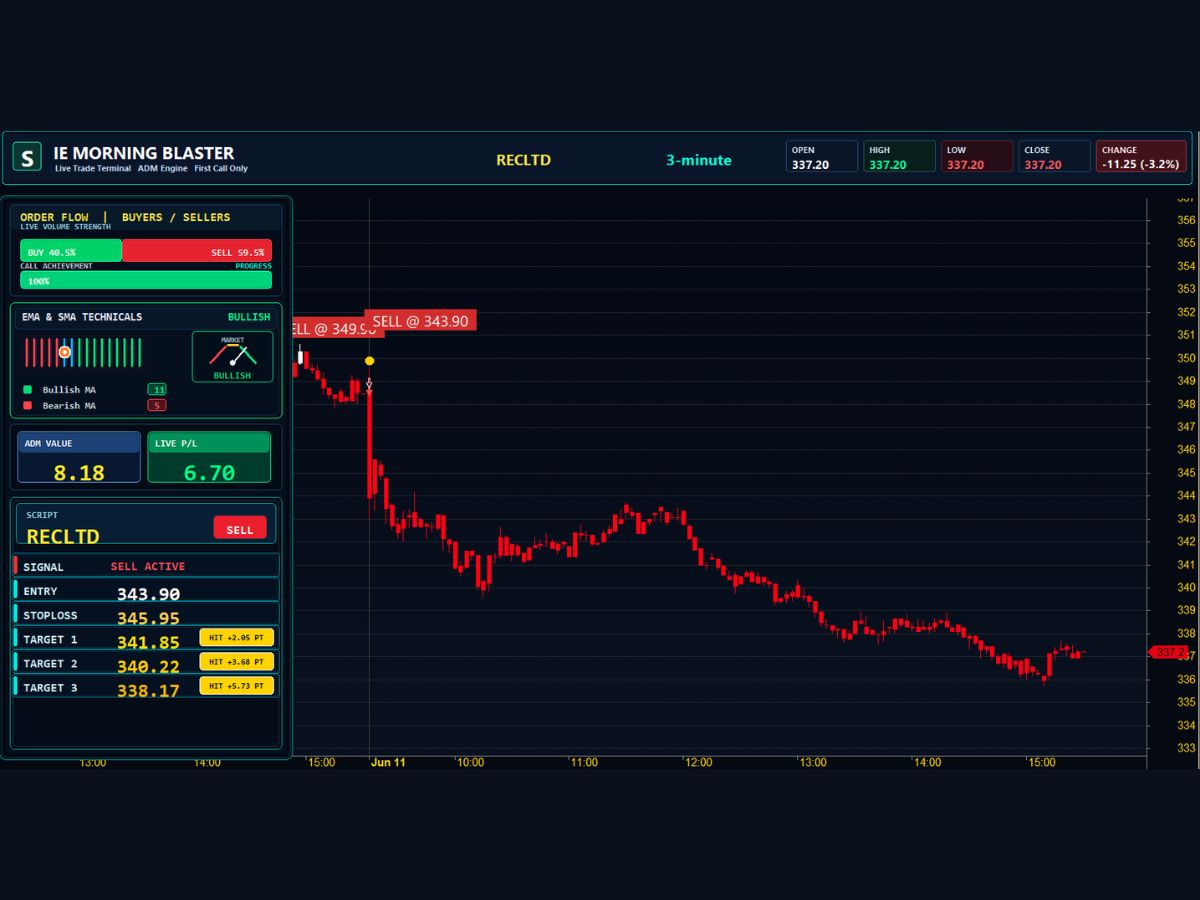Click the SELL @ 343.90 chart label

(420, 320)
